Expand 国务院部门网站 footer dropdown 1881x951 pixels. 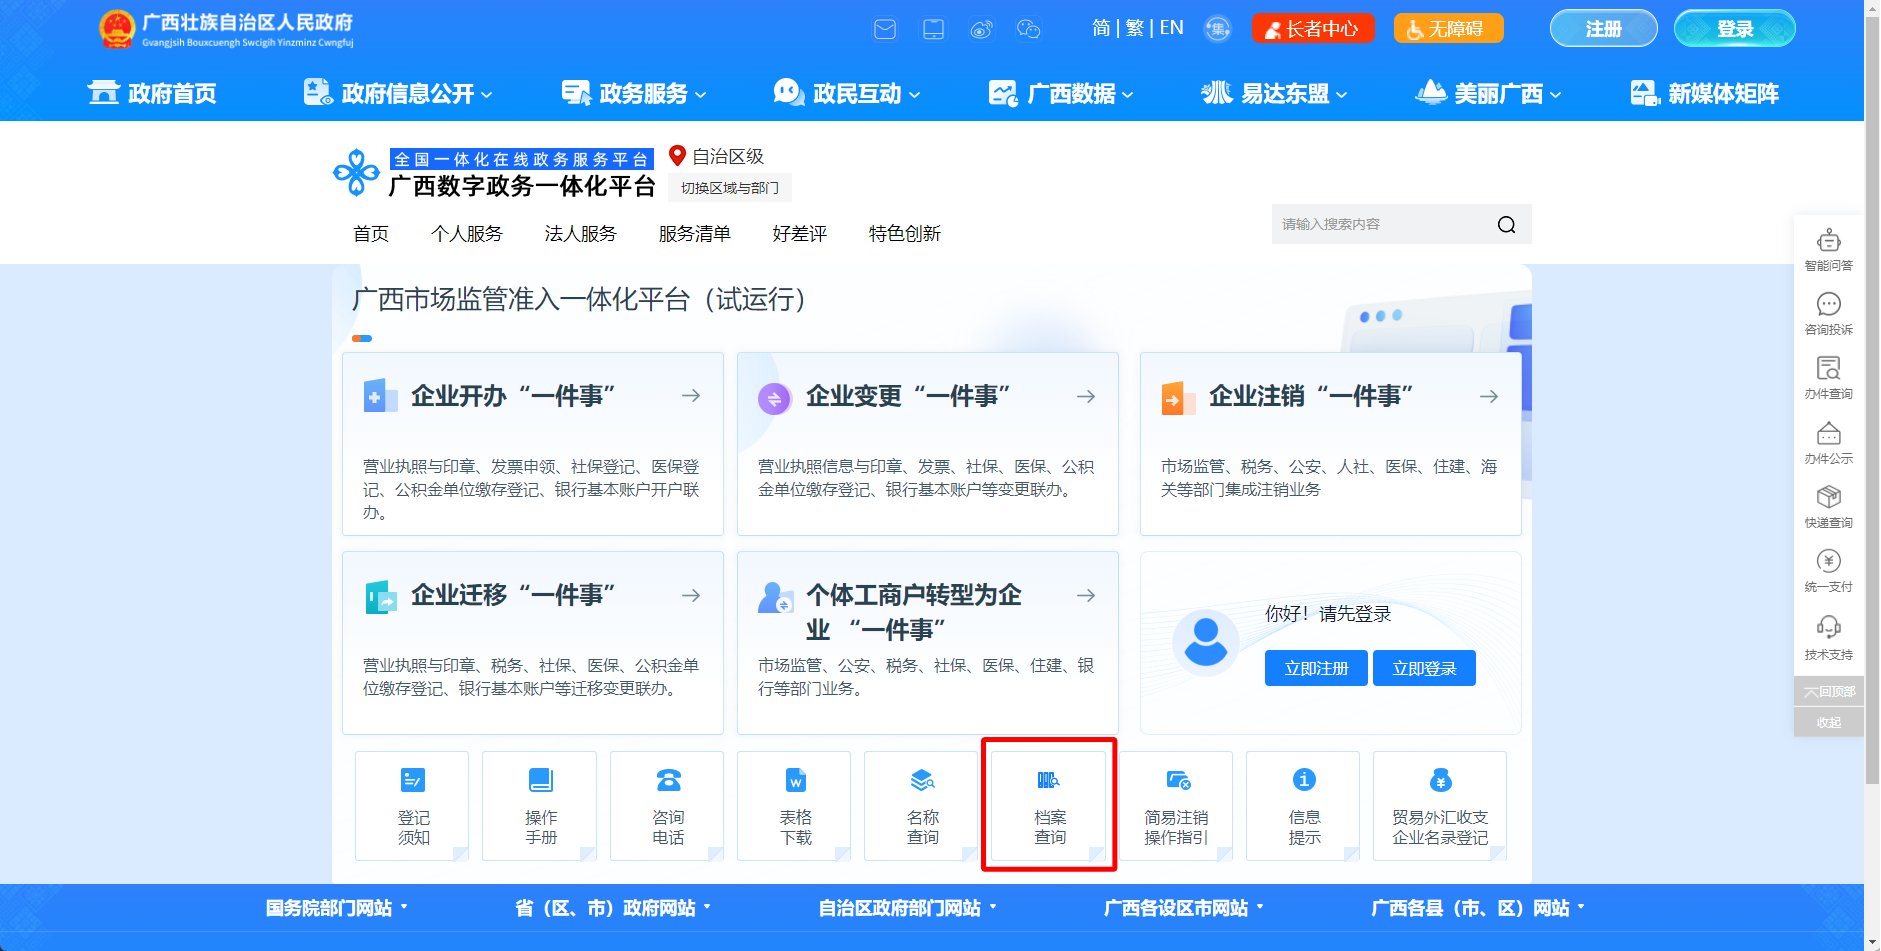click(336, 908)
